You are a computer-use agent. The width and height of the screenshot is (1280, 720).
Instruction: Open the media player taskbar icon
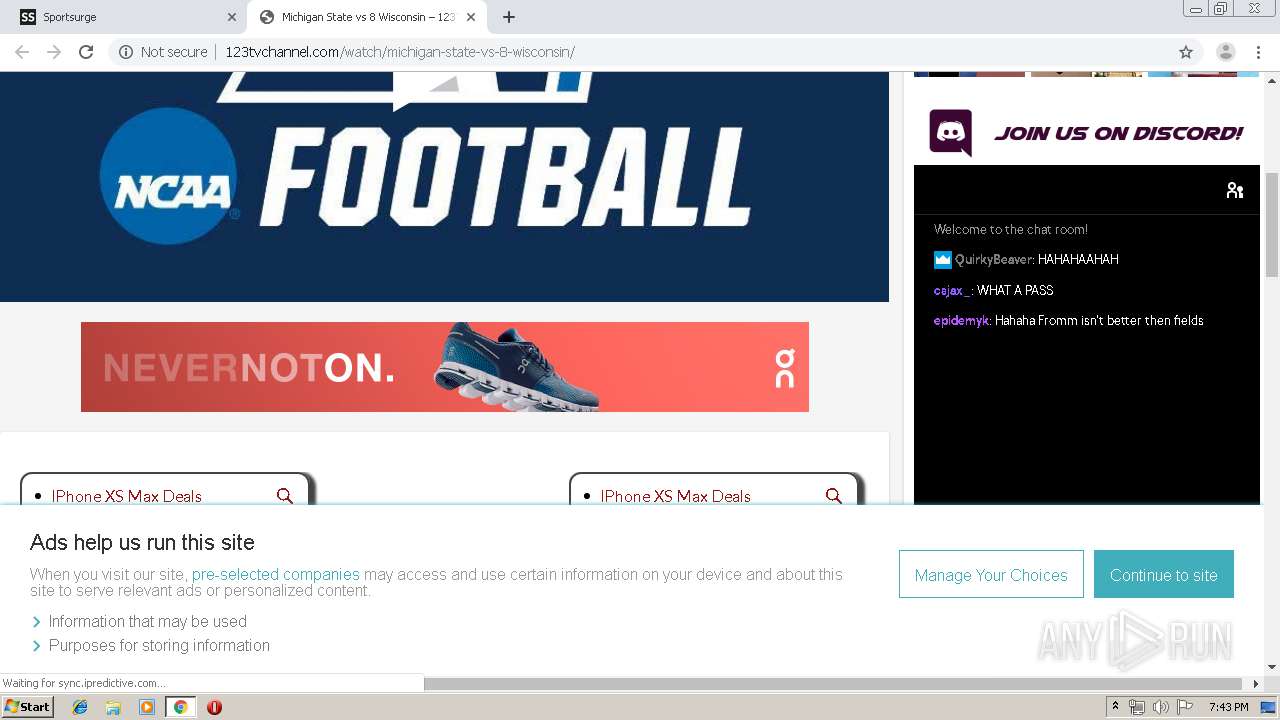click(x=147, y=707)
